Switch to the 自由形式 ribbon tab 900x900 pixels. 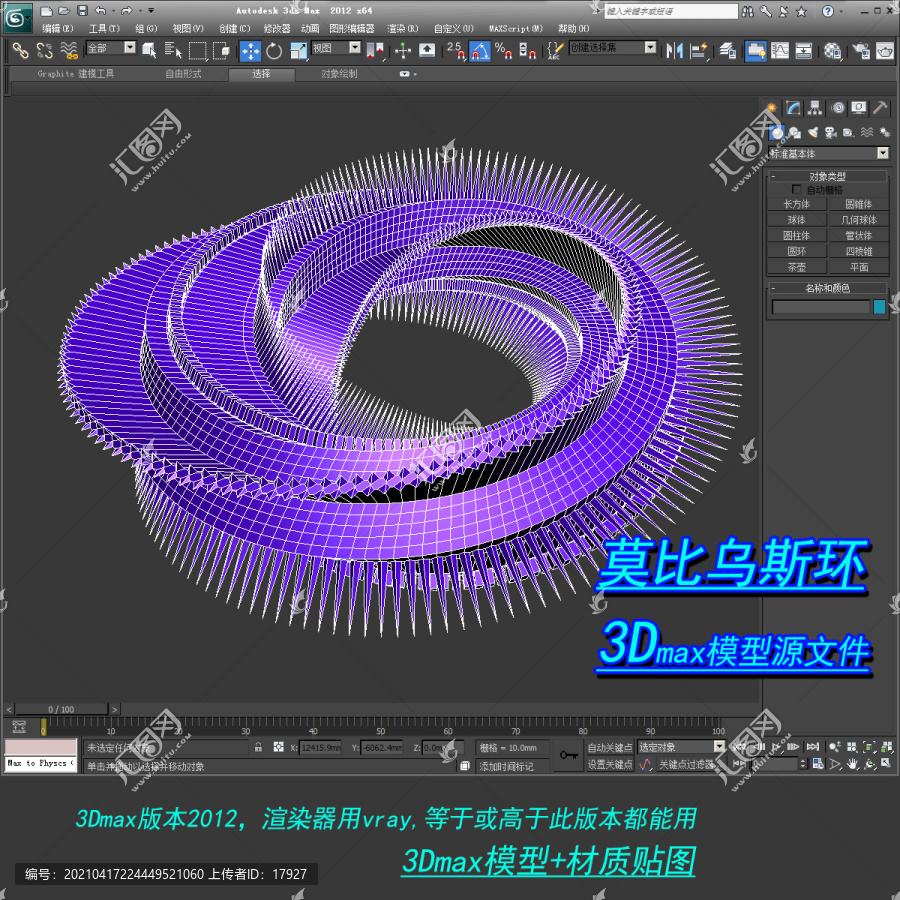tap(183, 74)
